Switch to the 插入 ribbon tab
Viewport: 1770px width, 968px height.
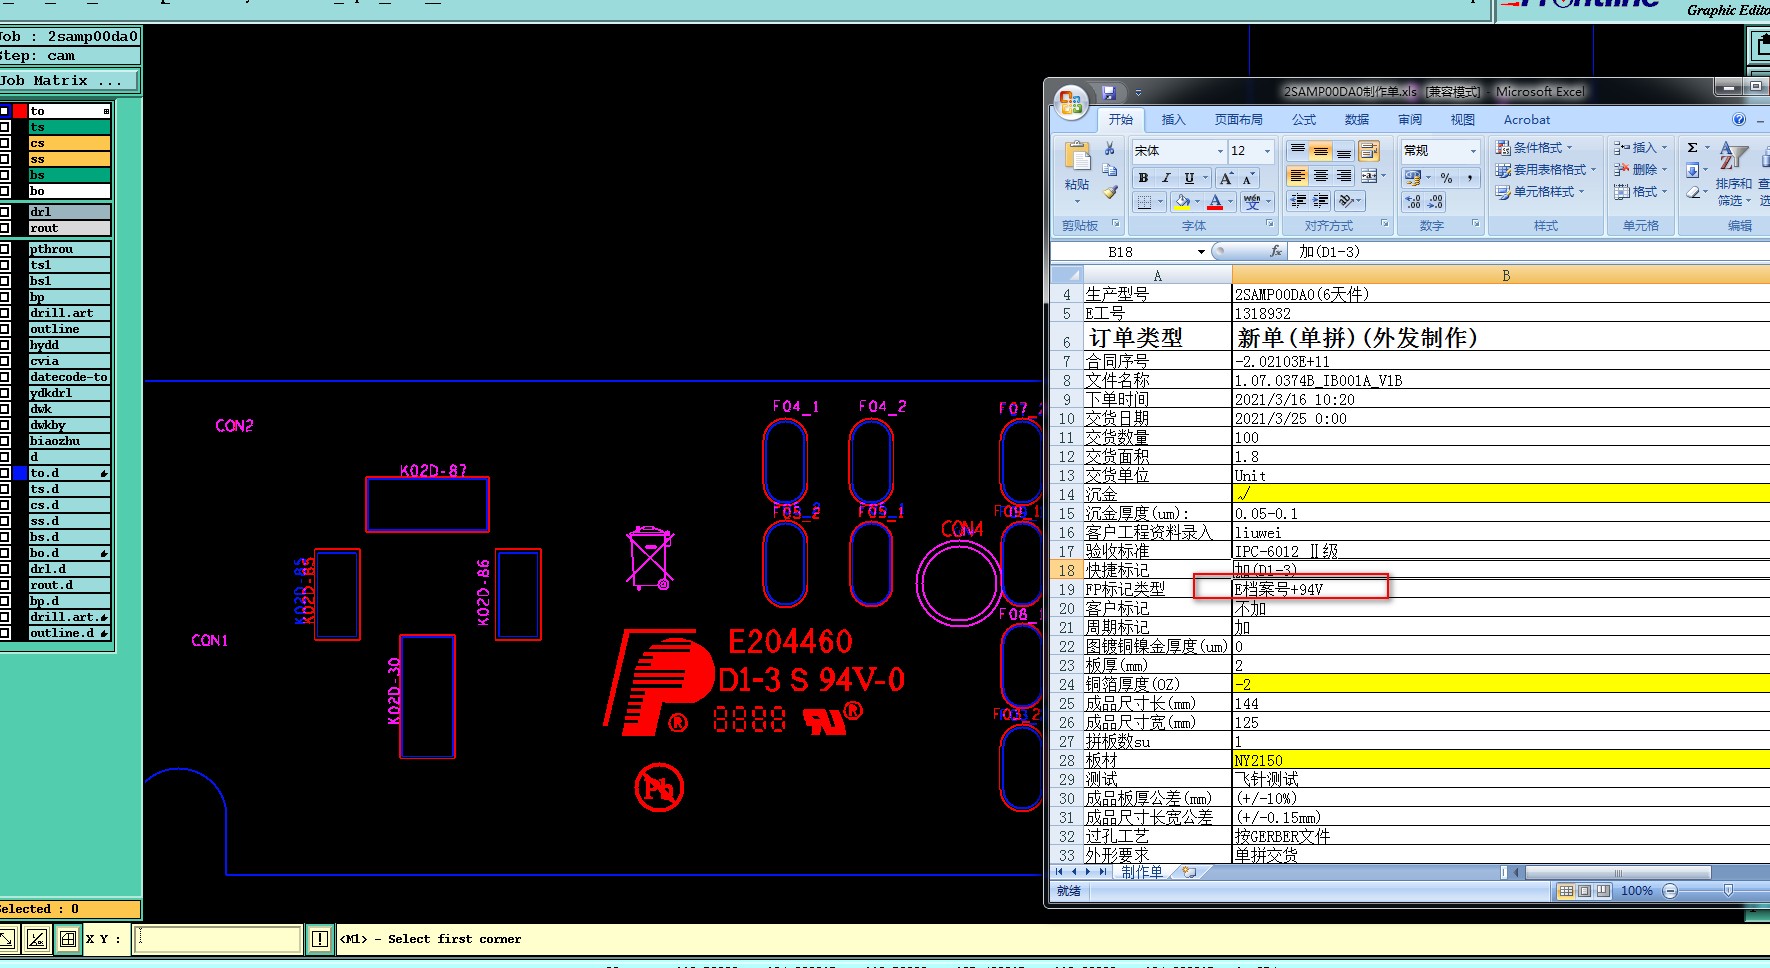[1173, 120]
